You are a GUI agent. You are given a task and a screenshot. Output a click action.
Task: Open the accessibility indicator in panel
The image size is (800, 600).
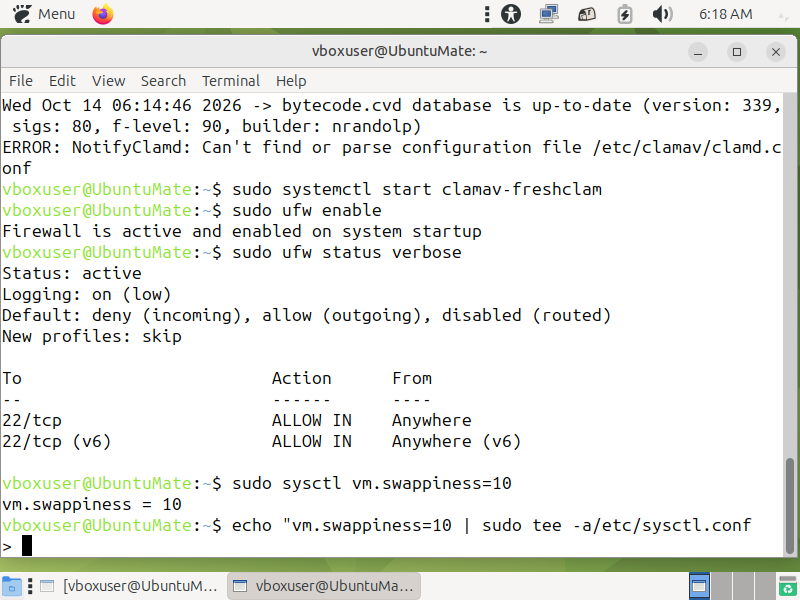coord(511,14)
